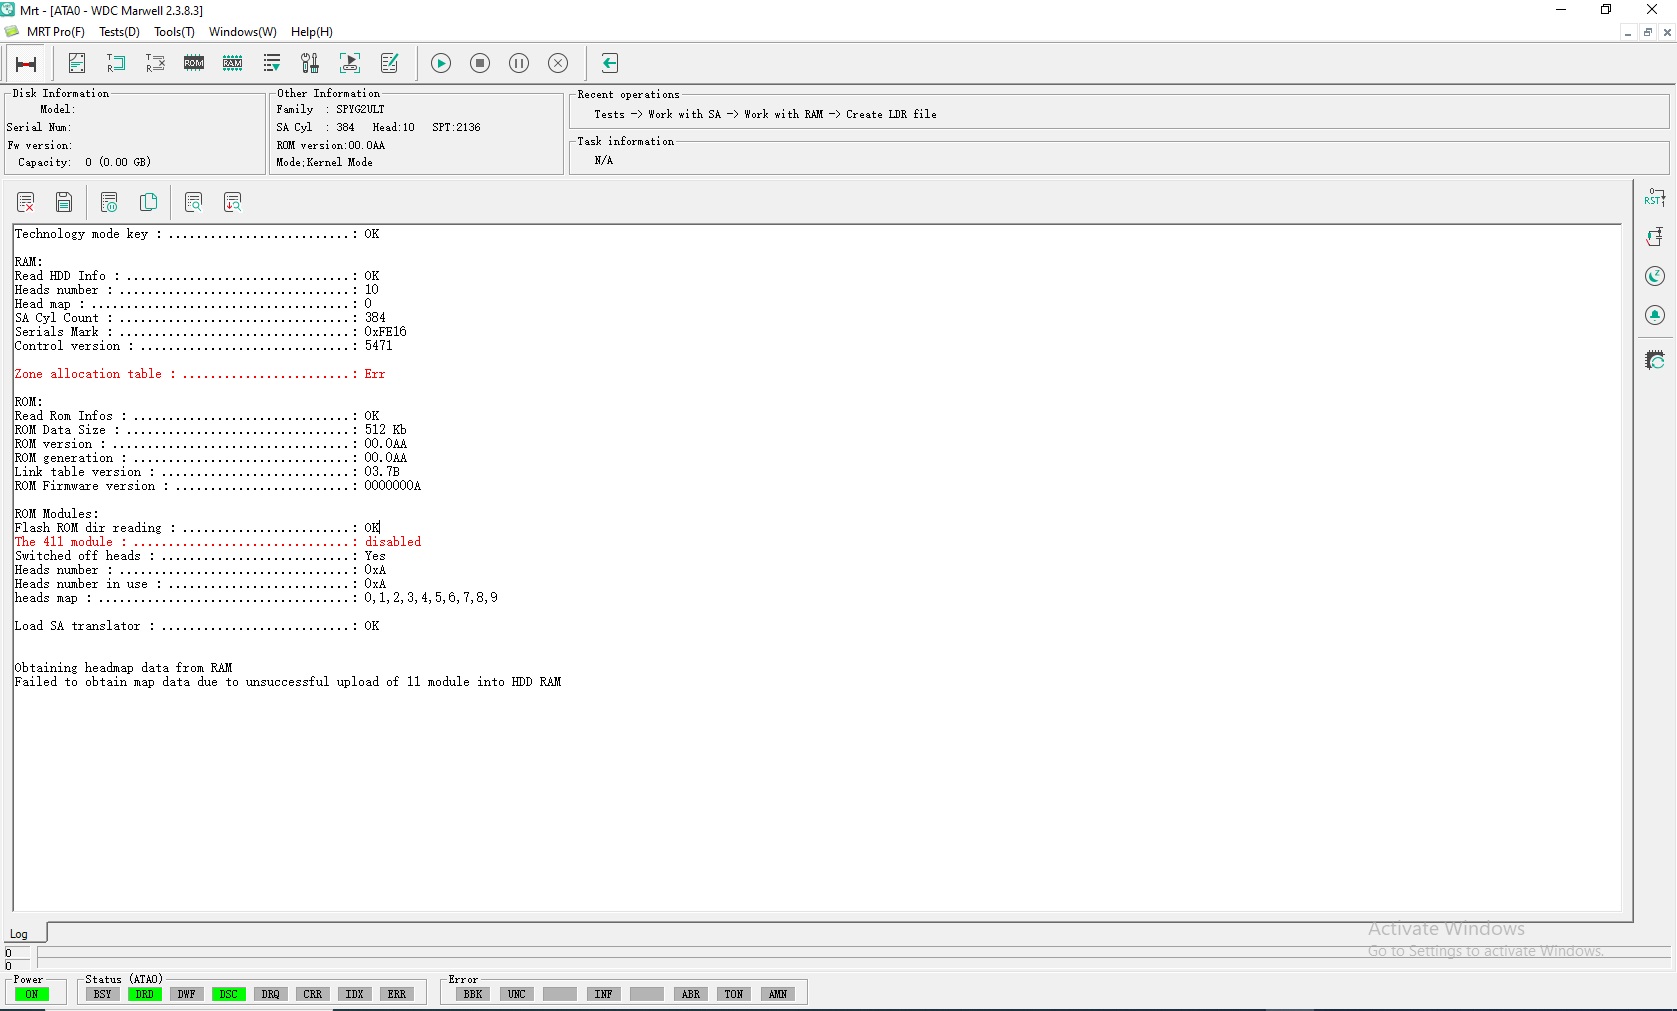
Task: Open the RAM tools icon
Action: pos(233,64)
